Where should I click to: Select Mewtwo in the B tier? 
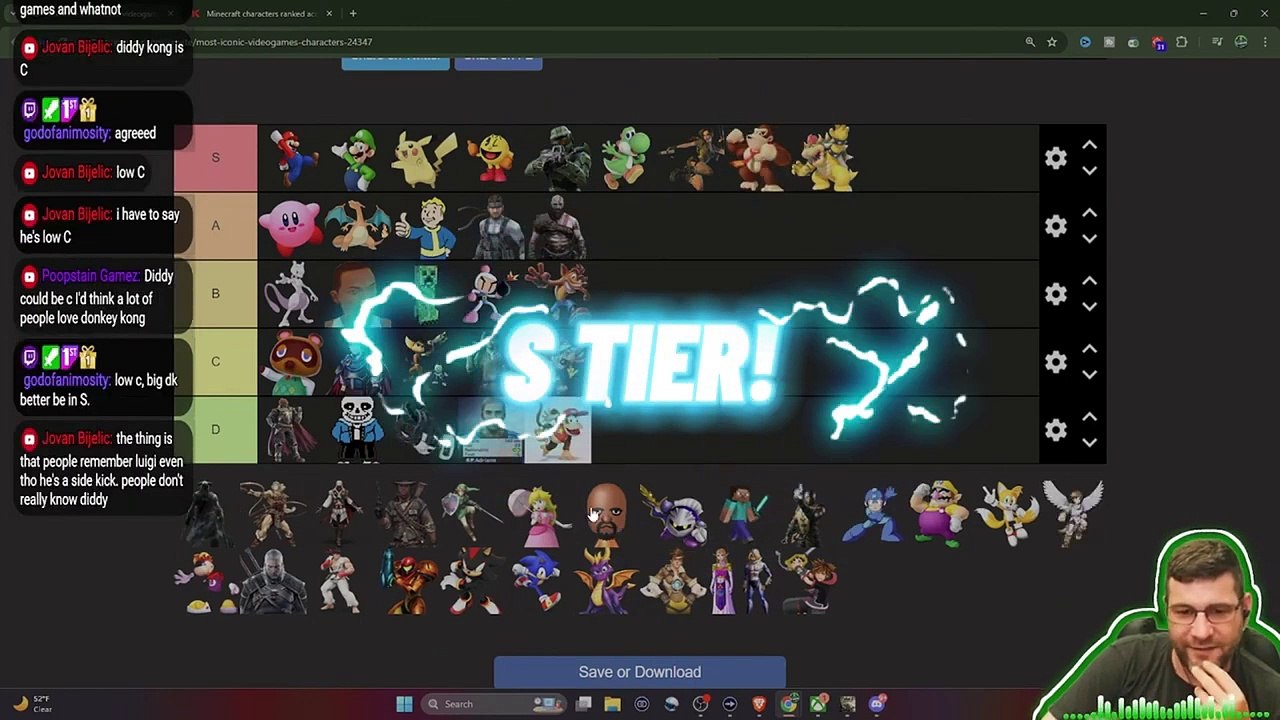click(x=291, y=294)
